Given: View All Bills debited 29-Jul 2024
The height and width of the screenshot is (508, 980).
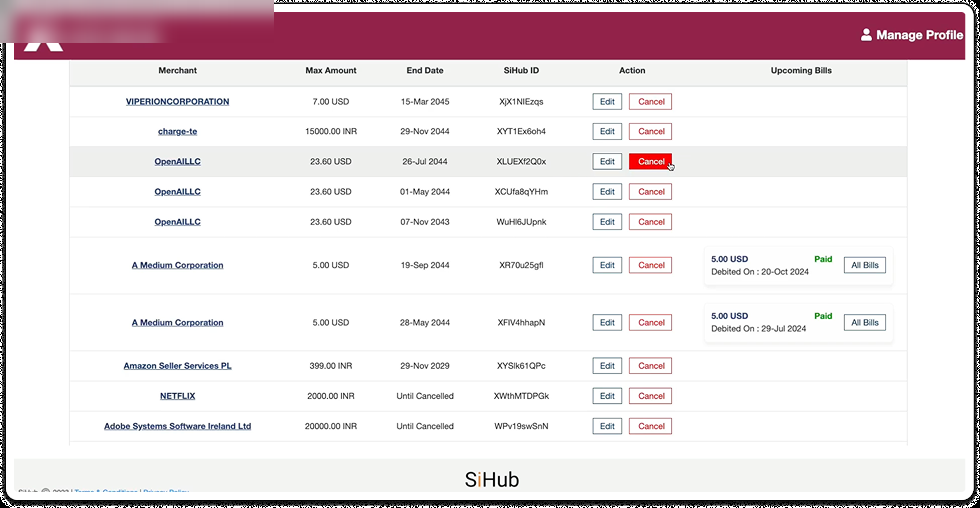Looking at the screenshot, I should [x=865, y=322].
